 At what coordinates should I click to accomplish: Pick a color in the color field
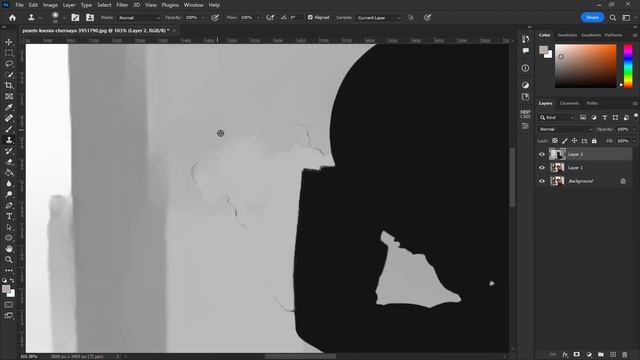point(585,66)
